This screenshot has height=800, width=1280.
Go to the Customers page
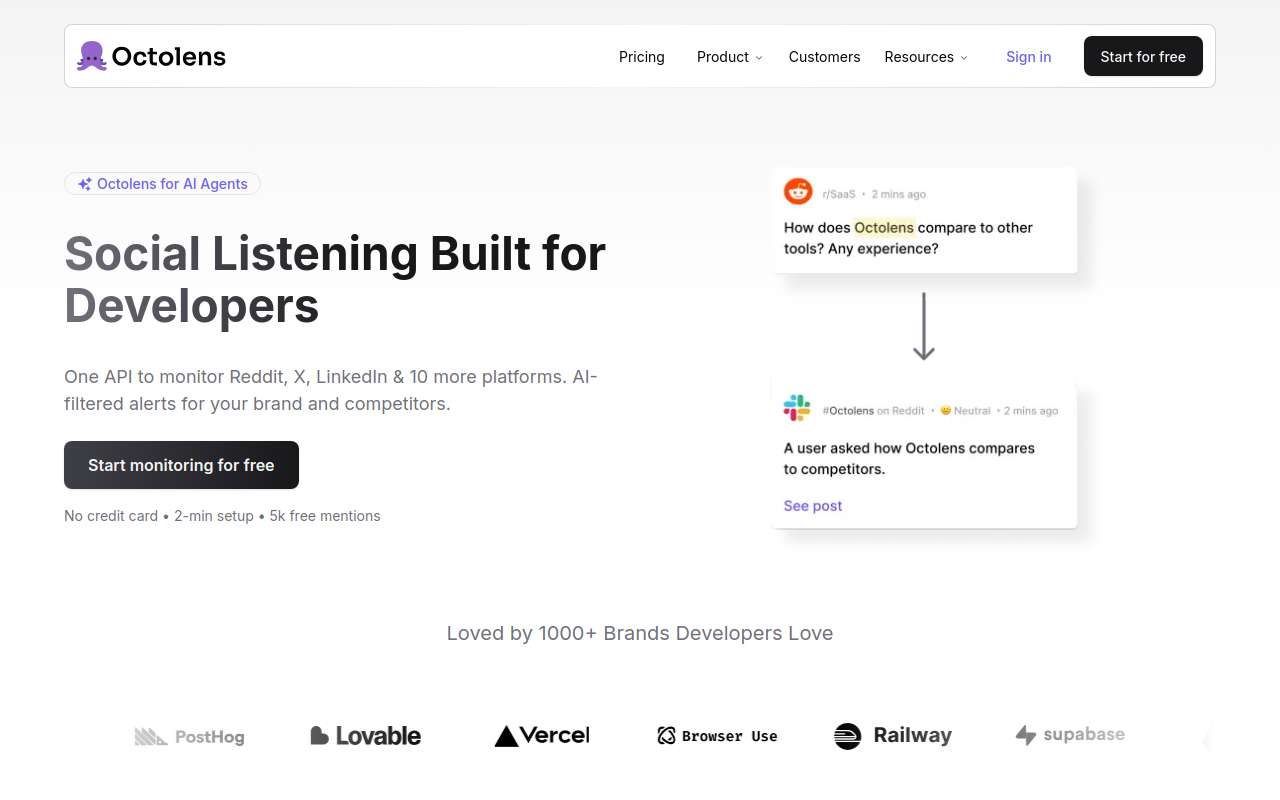[x=824, y=57]
